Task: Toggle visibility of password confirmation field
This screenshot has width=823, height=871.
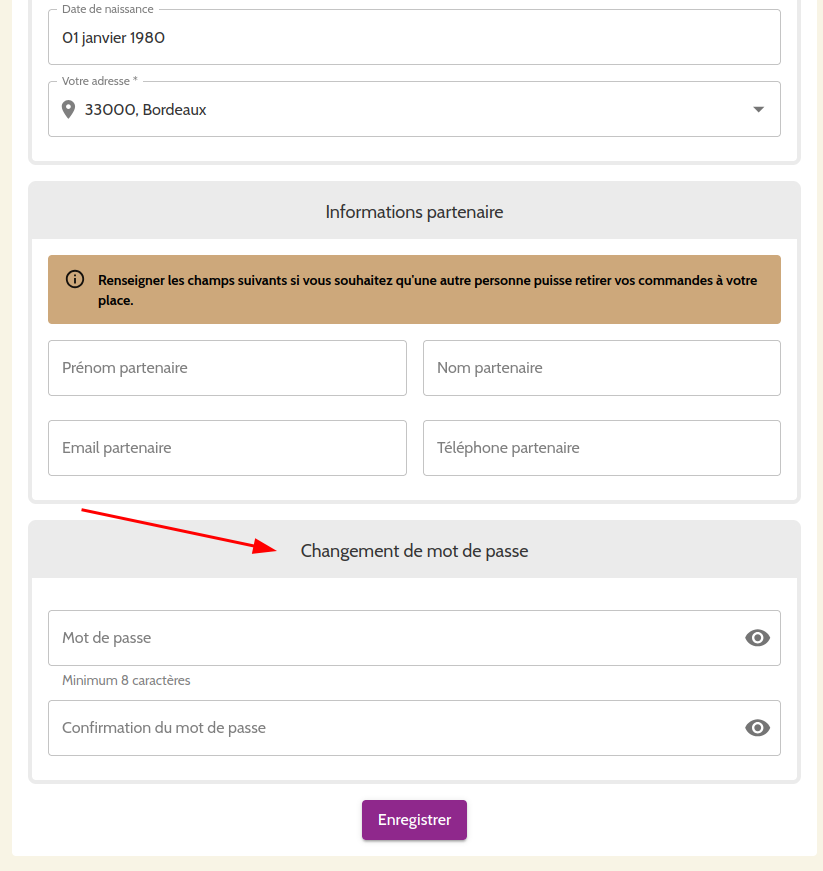Action: click(x=757, y=728)
